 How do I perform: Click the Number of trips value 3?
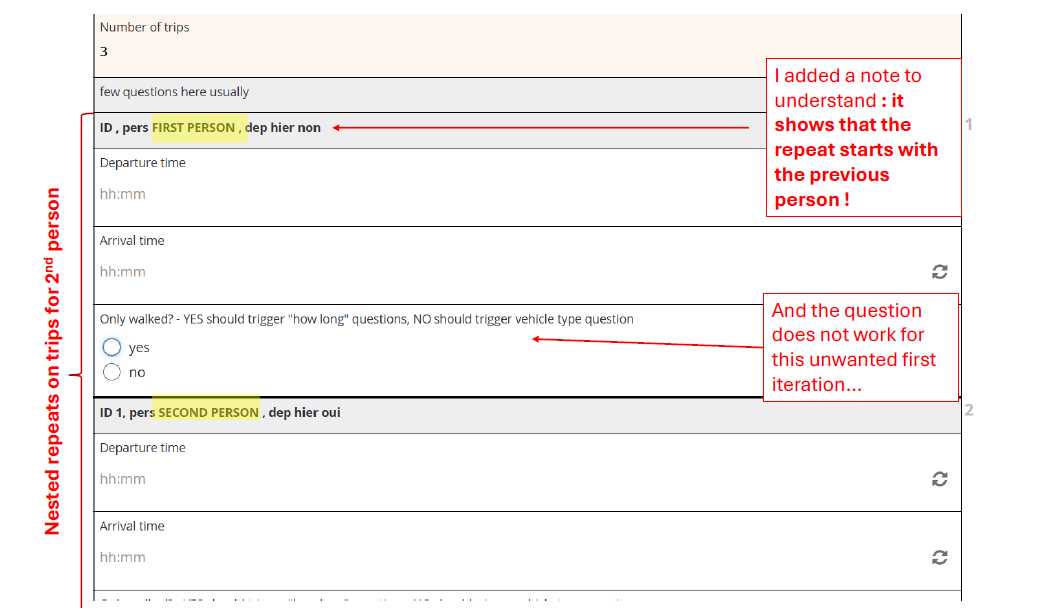click(x=105, y=52)
